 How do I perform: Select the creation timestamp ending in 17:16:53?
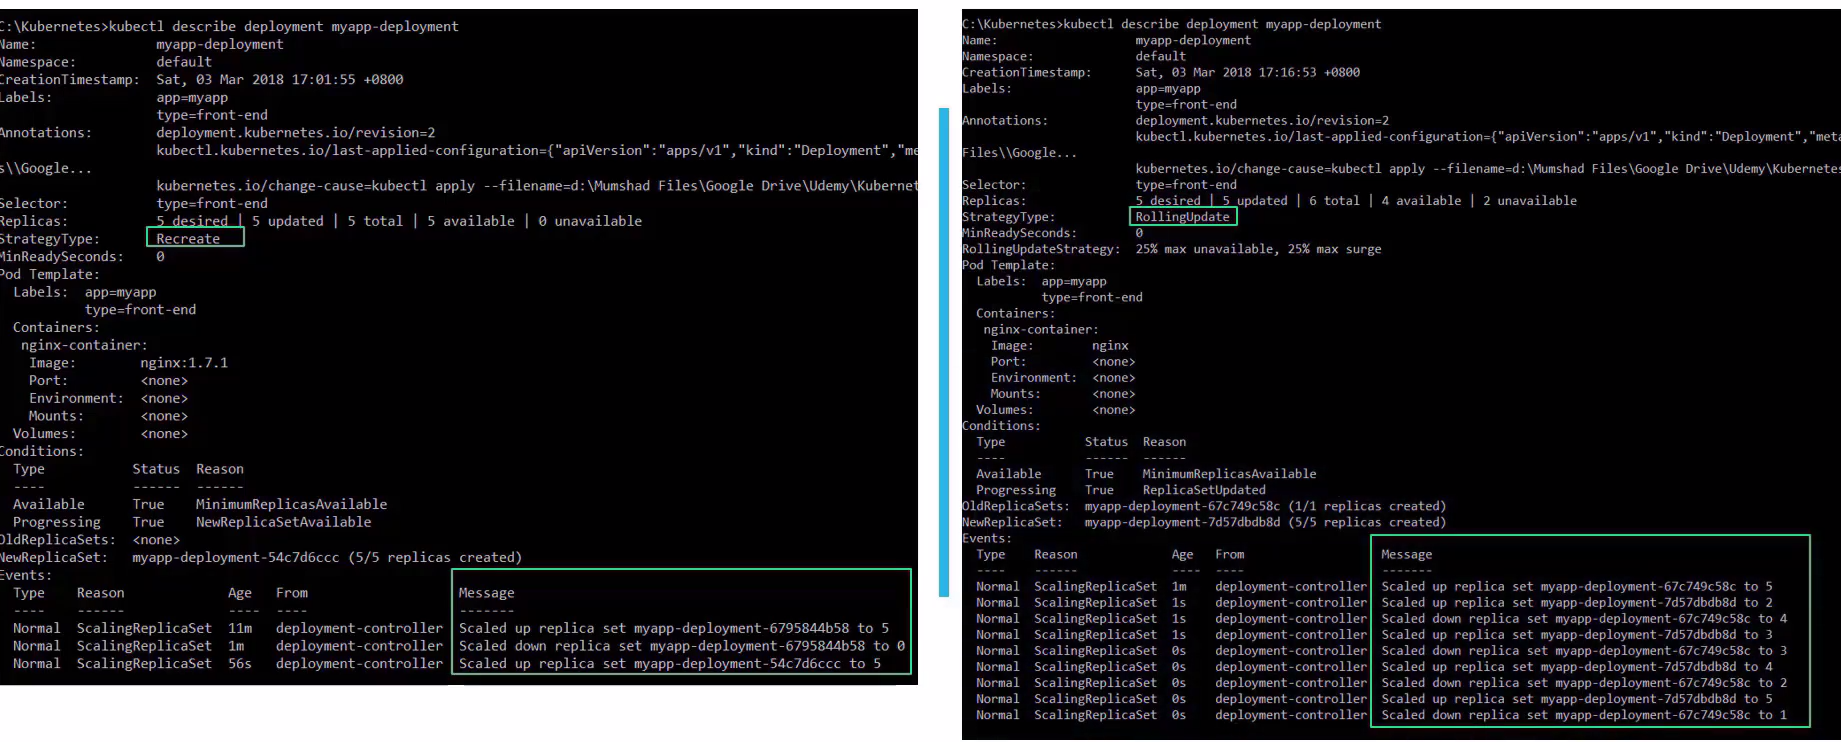(1247, 72)
